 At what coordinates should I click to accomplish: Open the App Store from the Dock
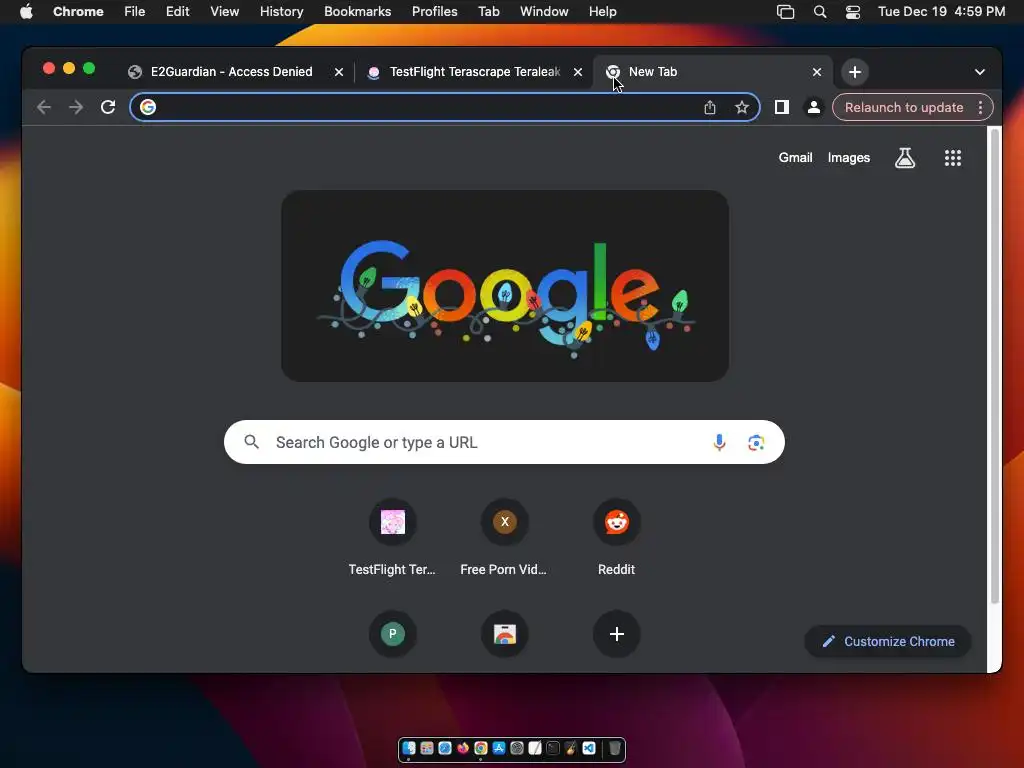click(499, 748)
